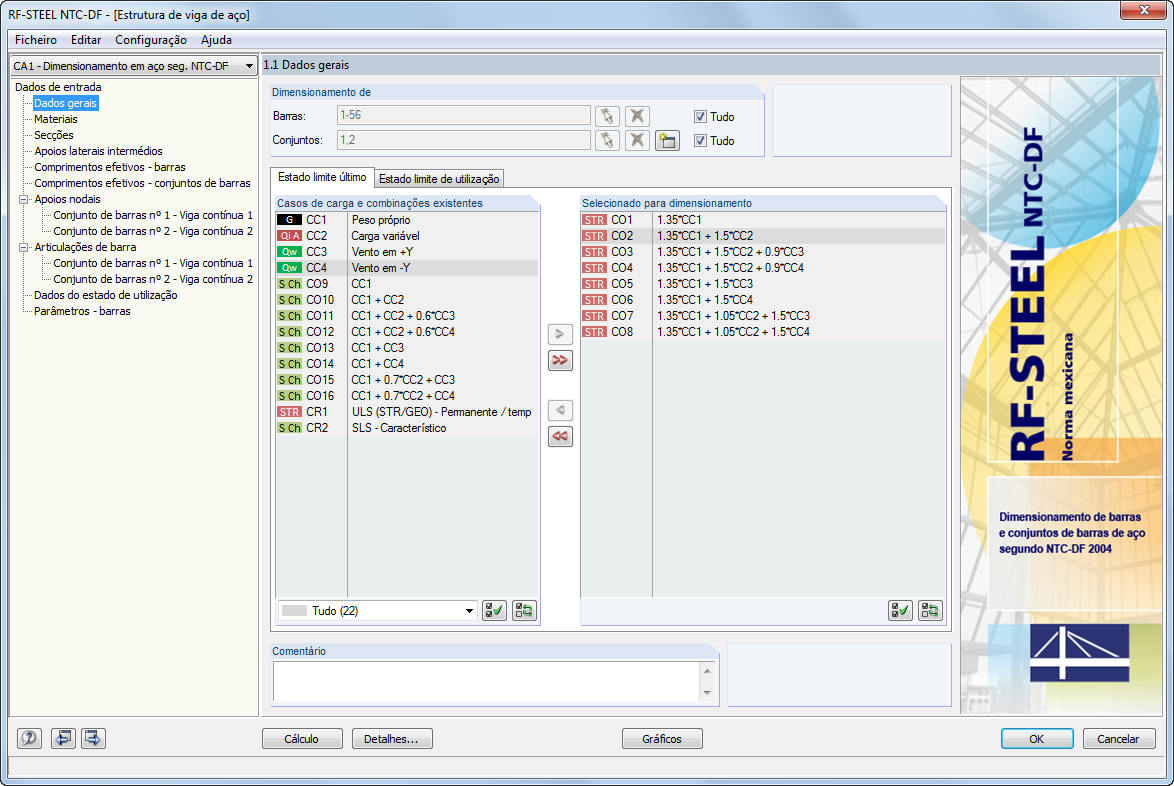The height and width of the screenshot is (786, 1174).
Task: Remove all combinations with double left arrow
Action: point(560,436)
